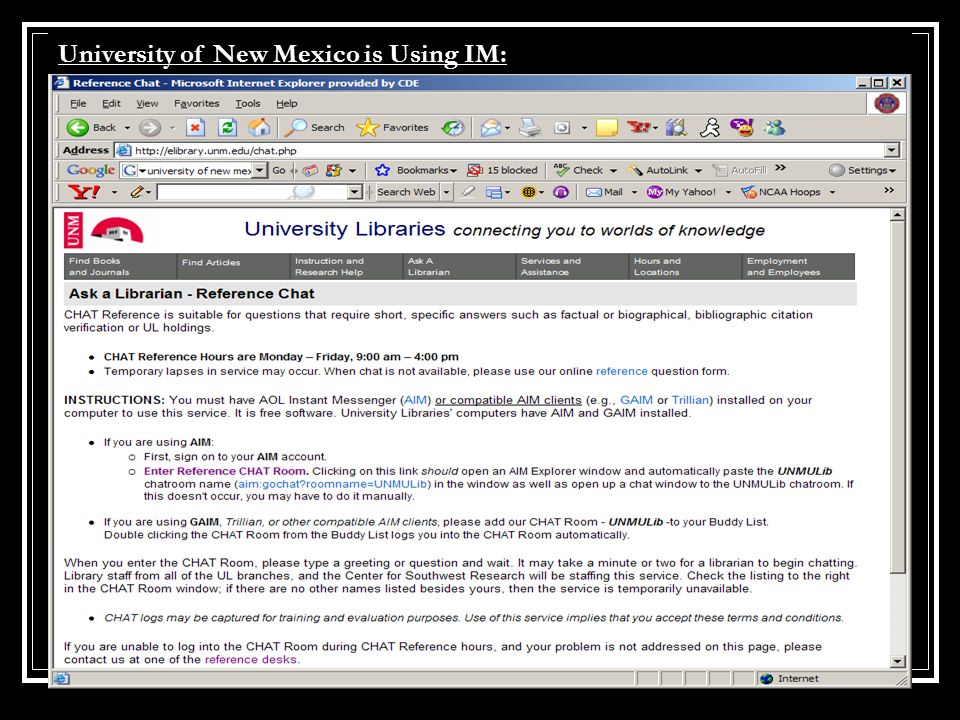Click the NCAA Hoops toolbar button
The image size is (960, 720).
(781, 192)
